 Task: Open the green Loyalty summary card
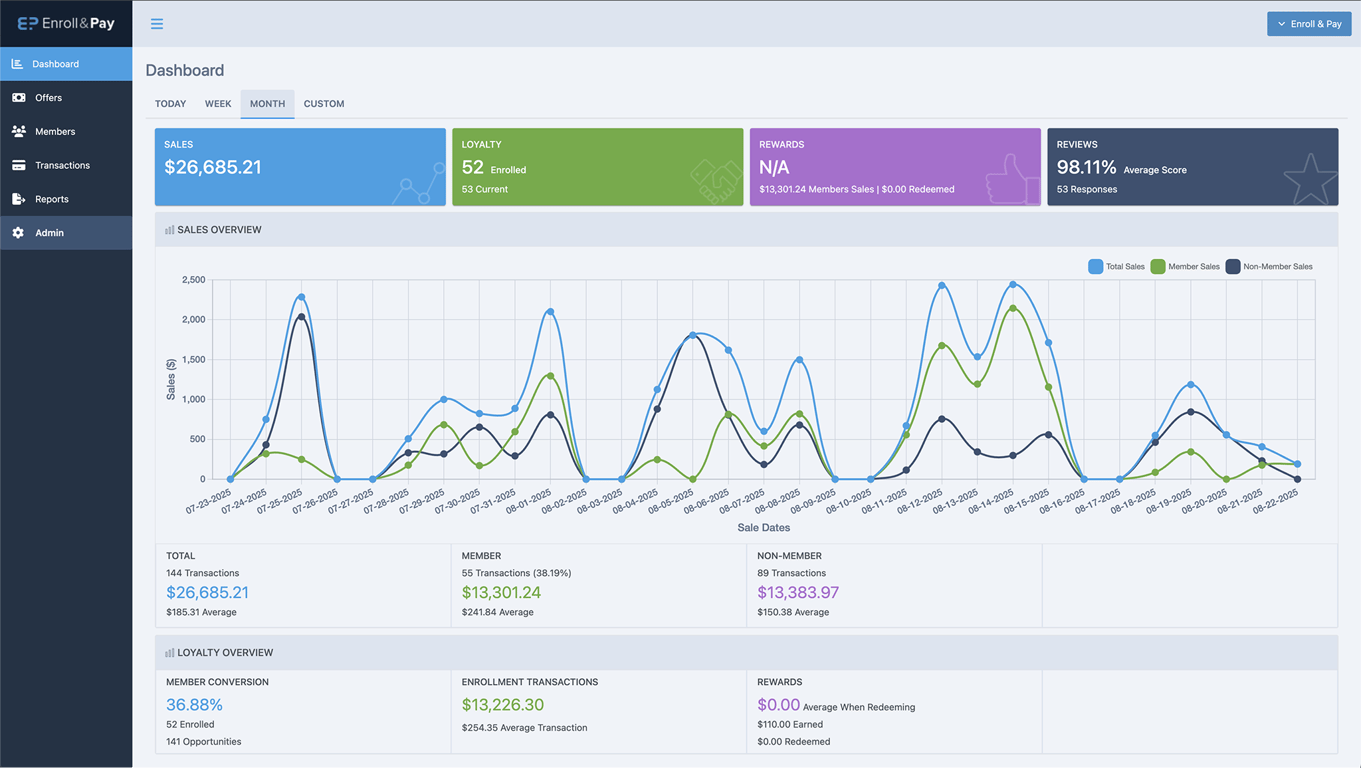click(597, 167)
